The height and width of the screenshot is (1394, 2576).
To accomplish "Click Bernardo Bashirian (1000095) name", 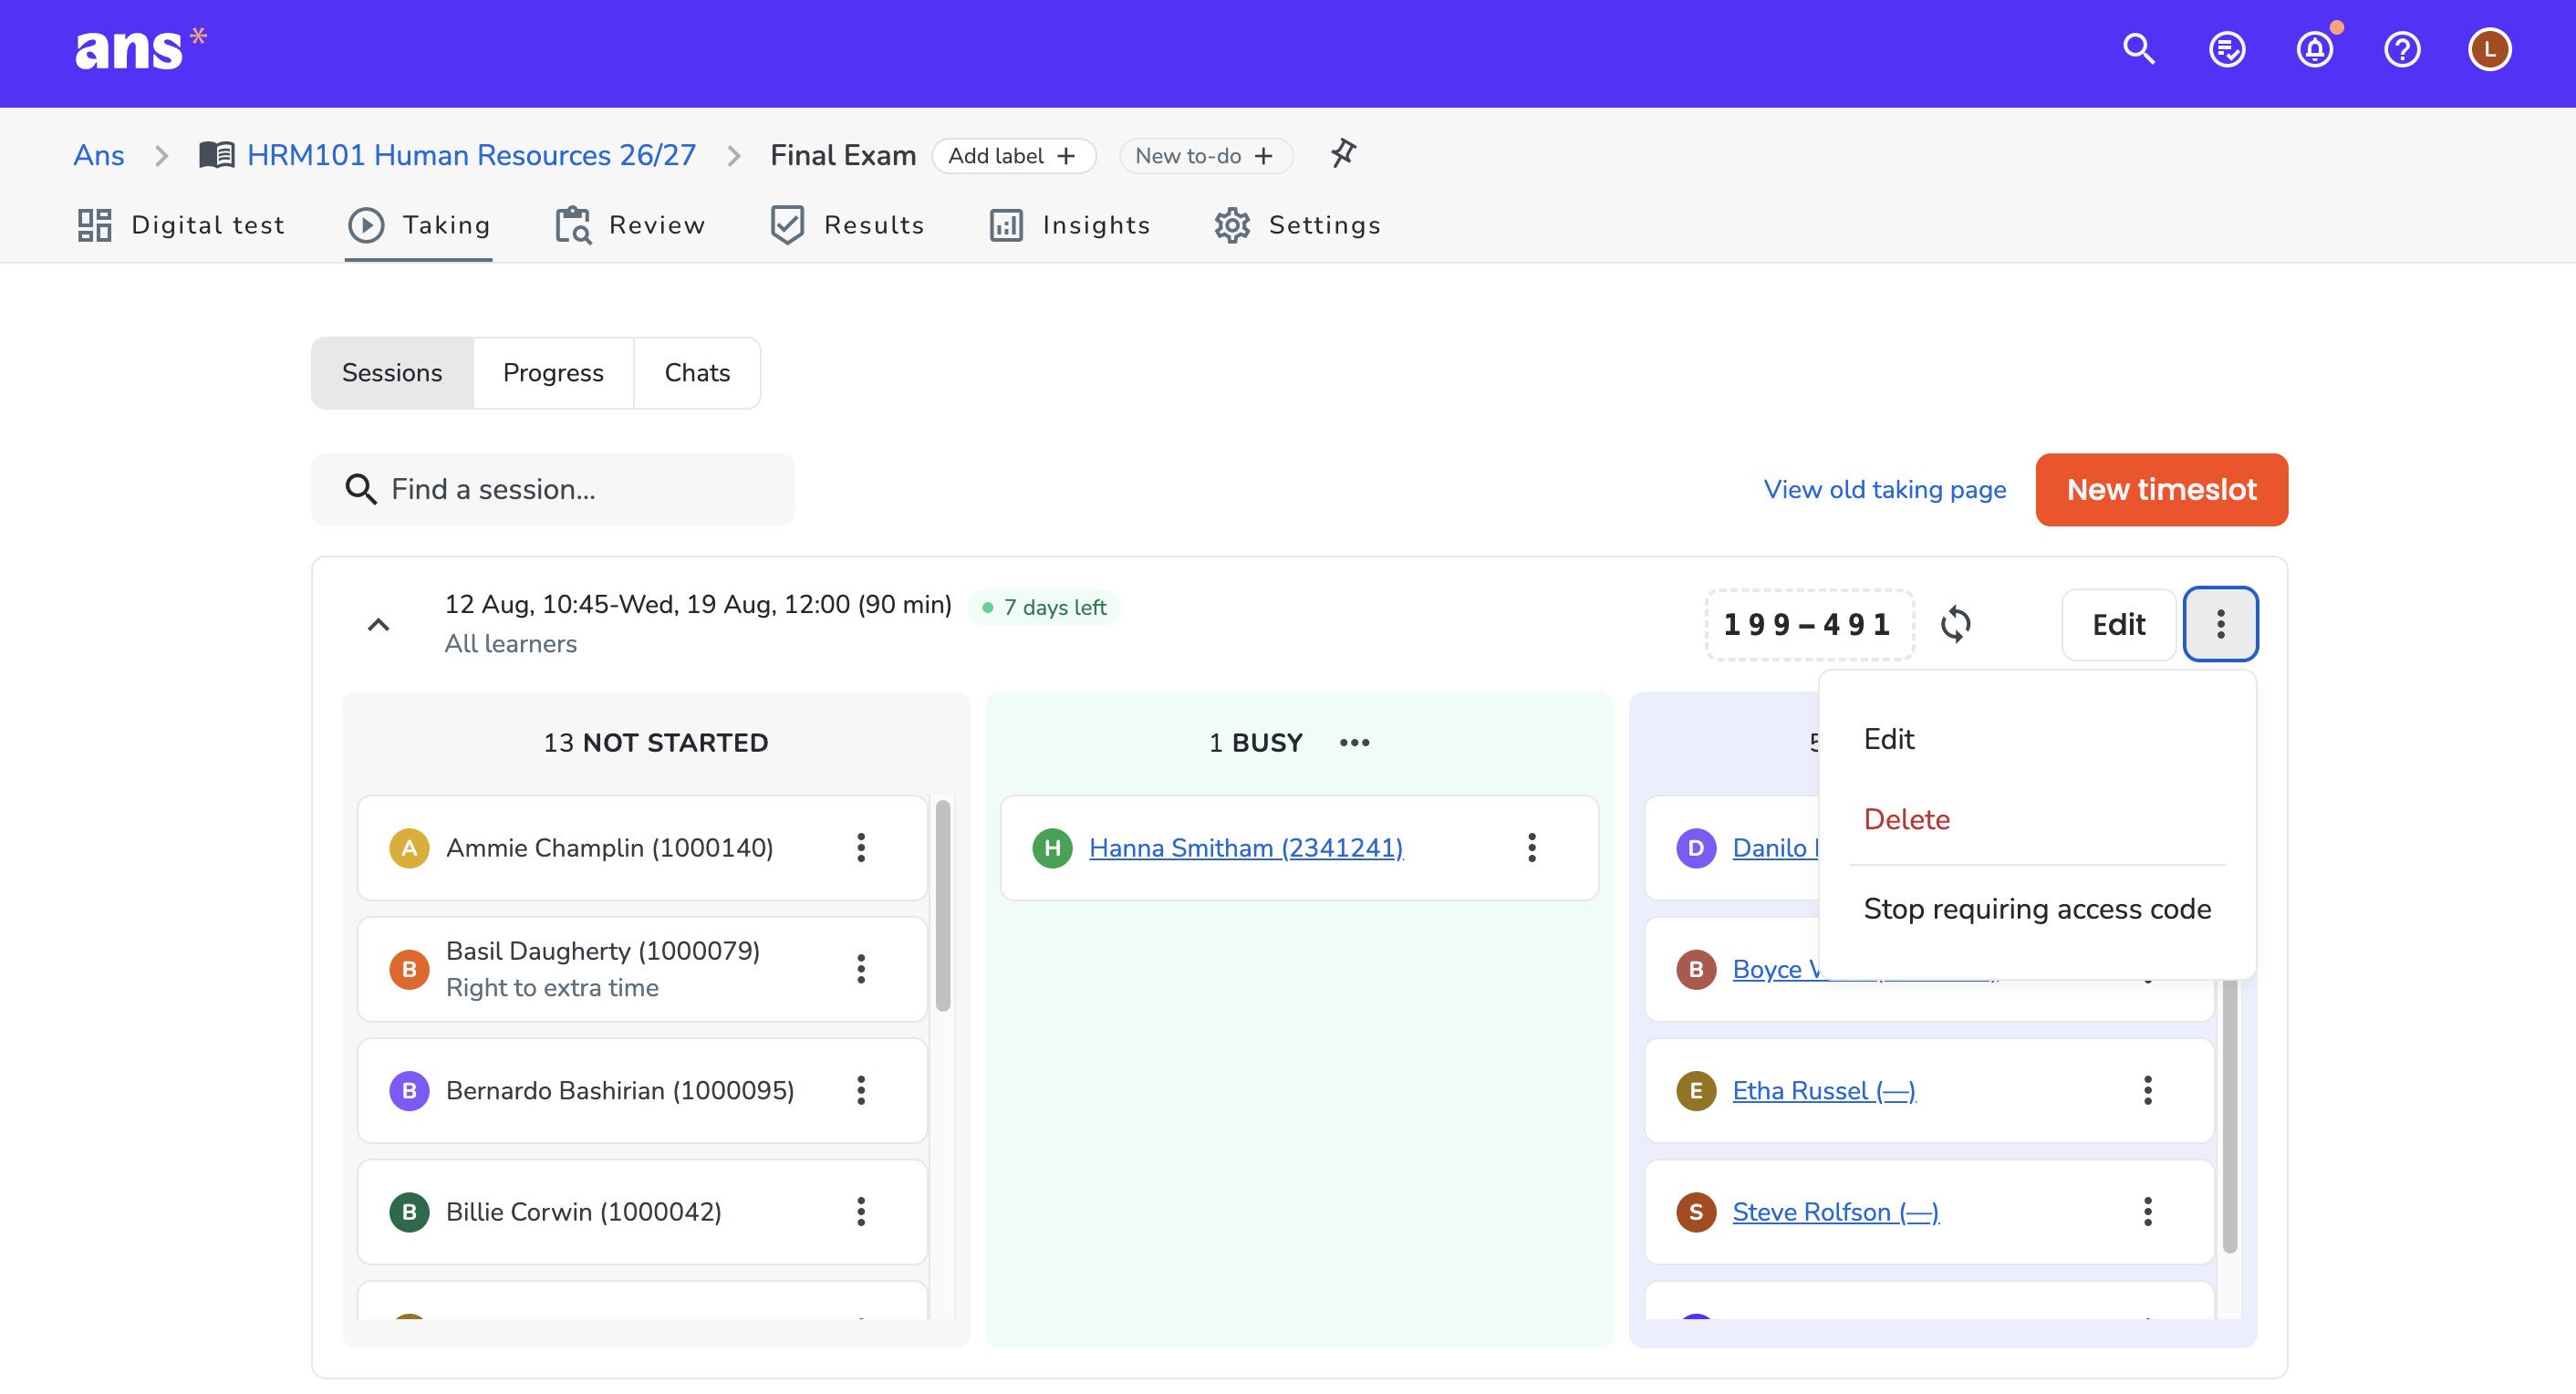I will [620, 1090].
